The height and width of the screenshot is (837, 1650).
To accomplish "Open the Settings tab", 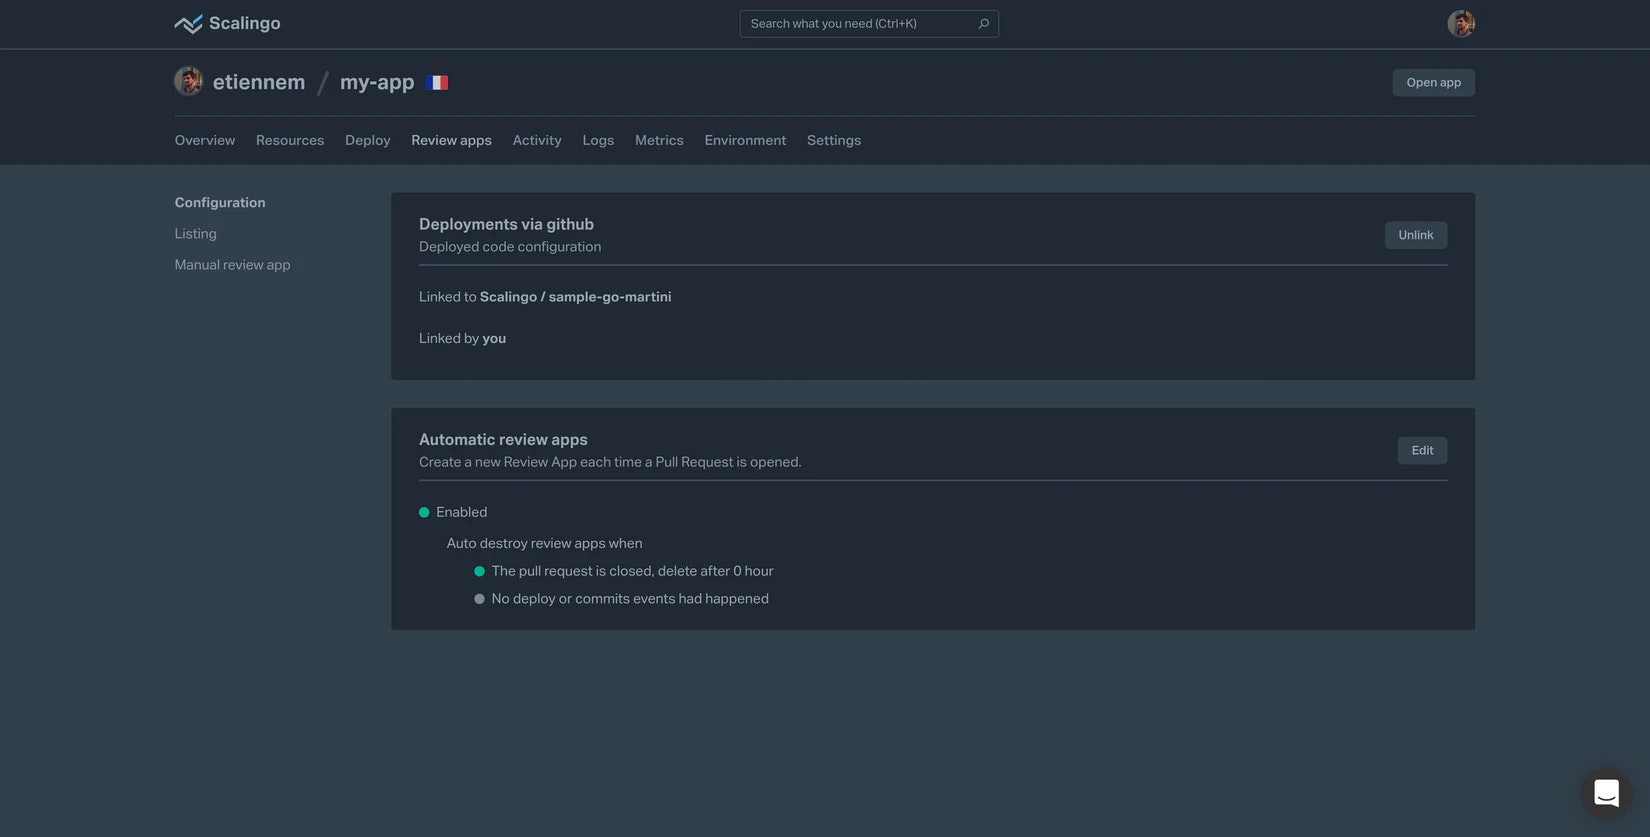I will (834, 140).
